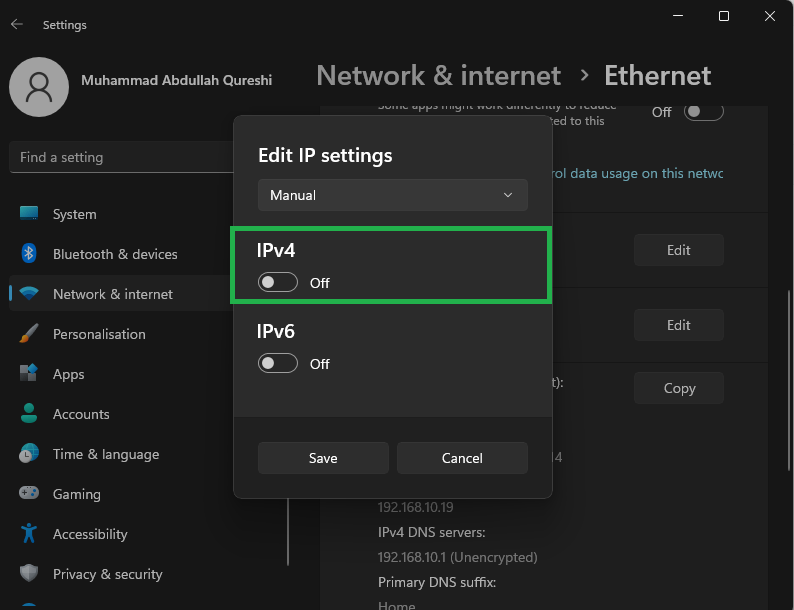Viewport: 794px width, 610px height.
Task: Open Network & internet sidebar item
Action: pos(113,294)
